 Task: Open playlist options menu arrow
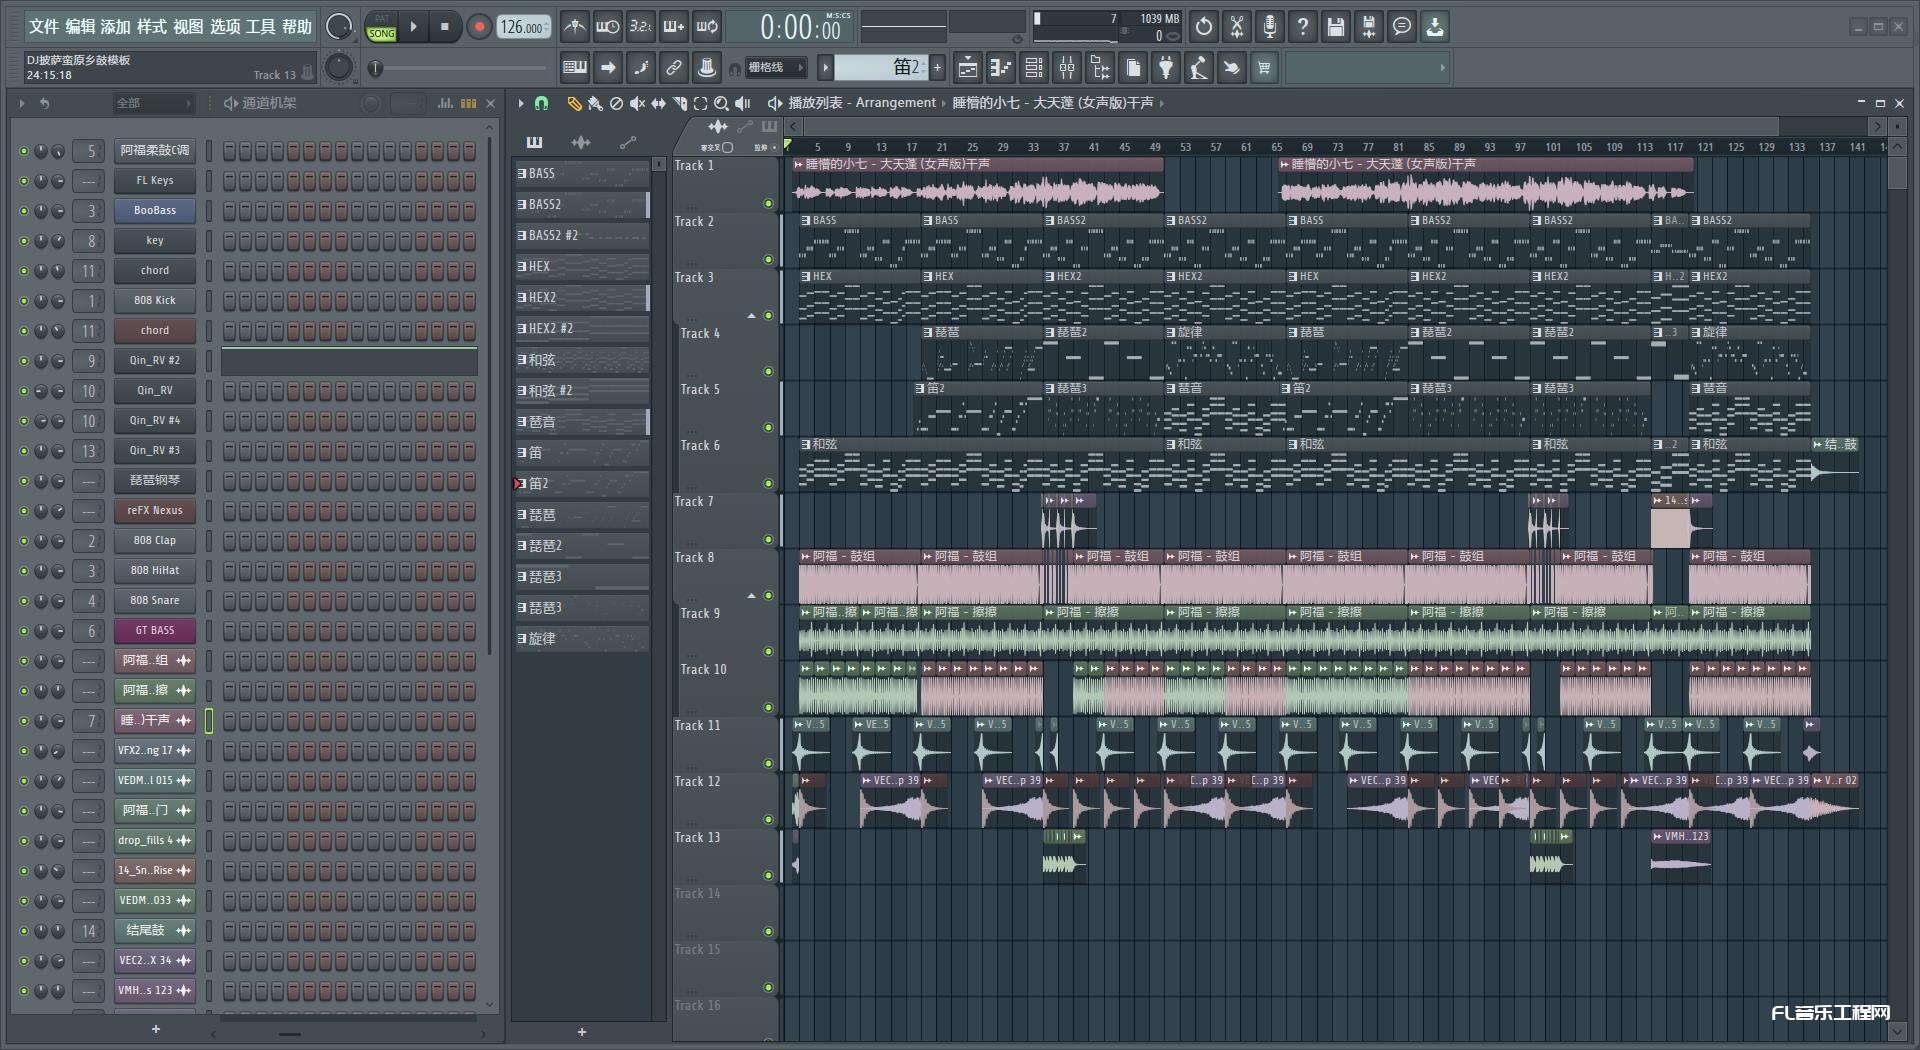(521, 103)
